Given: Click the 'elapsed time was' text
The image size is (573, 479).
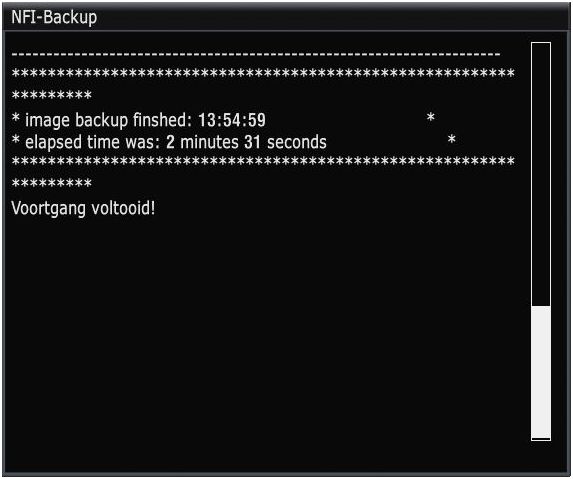Looking at the screenshot, I should tap(92, 142).
